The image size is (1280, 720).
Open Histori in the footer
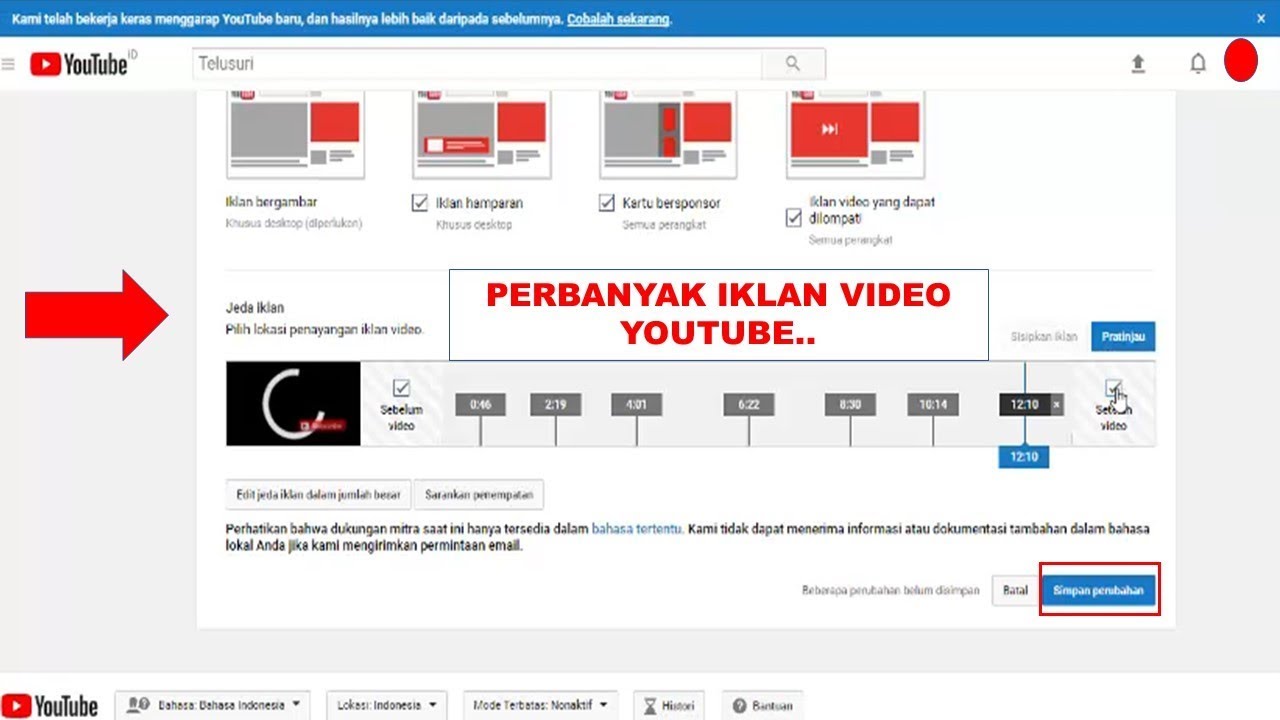[669, 705]
